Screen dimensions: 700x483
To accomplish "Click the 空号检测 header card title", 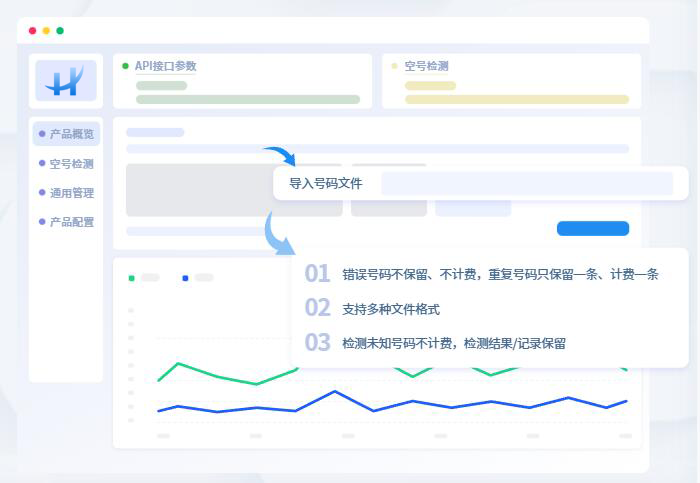I will pyautogui.click(x=426, y=66).
